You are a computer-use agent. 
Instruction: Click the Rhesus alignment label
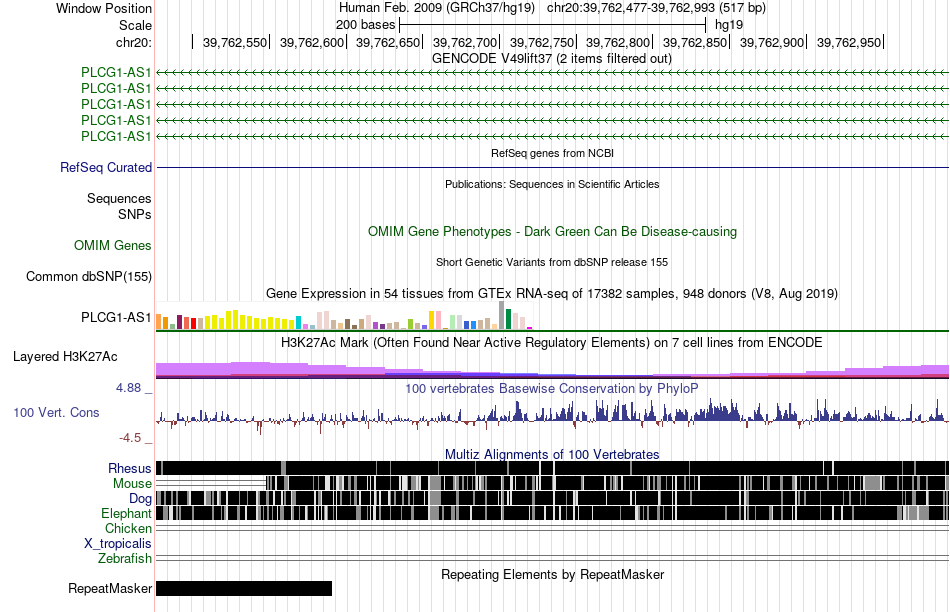[130, 468]
